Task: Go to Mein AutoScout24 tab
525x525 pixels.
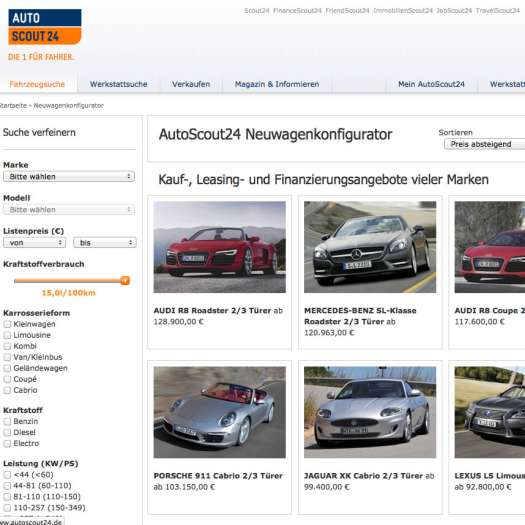Action: coord(431,84)
